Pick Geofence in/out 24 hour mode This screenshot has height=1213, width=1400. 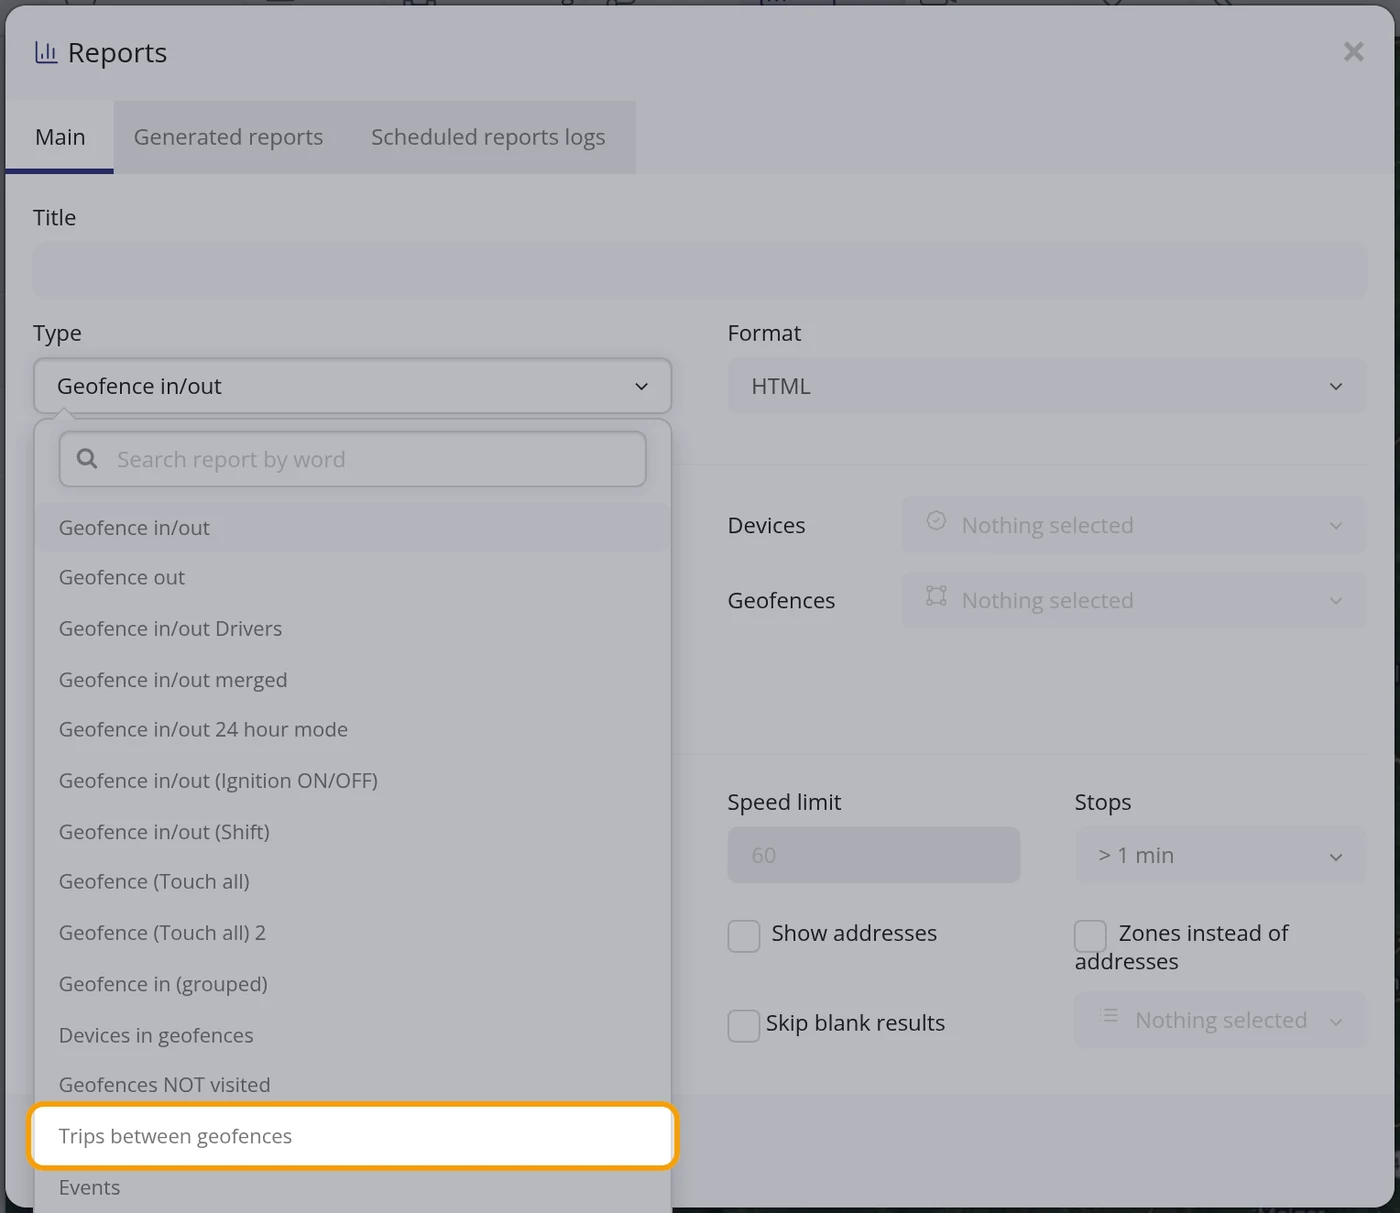click(352, 730)
